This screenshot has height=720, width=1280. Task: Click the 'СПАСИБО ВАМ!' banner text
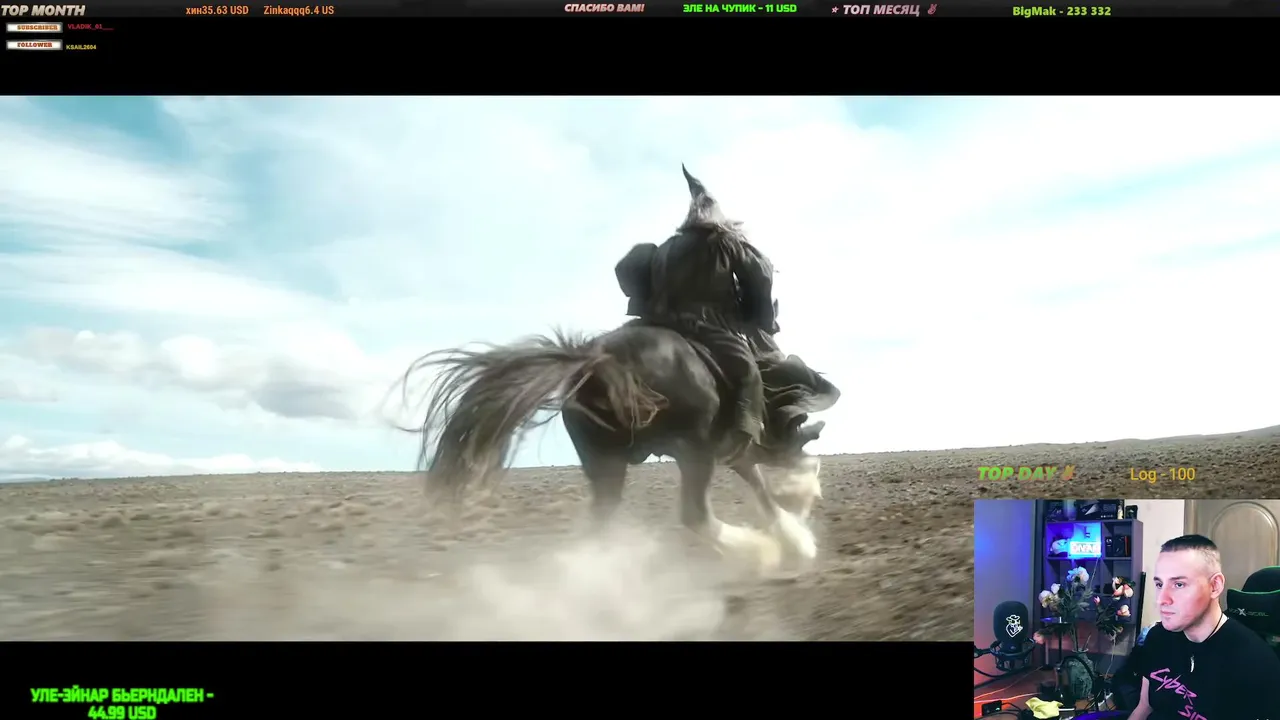(x=604, y=8)
